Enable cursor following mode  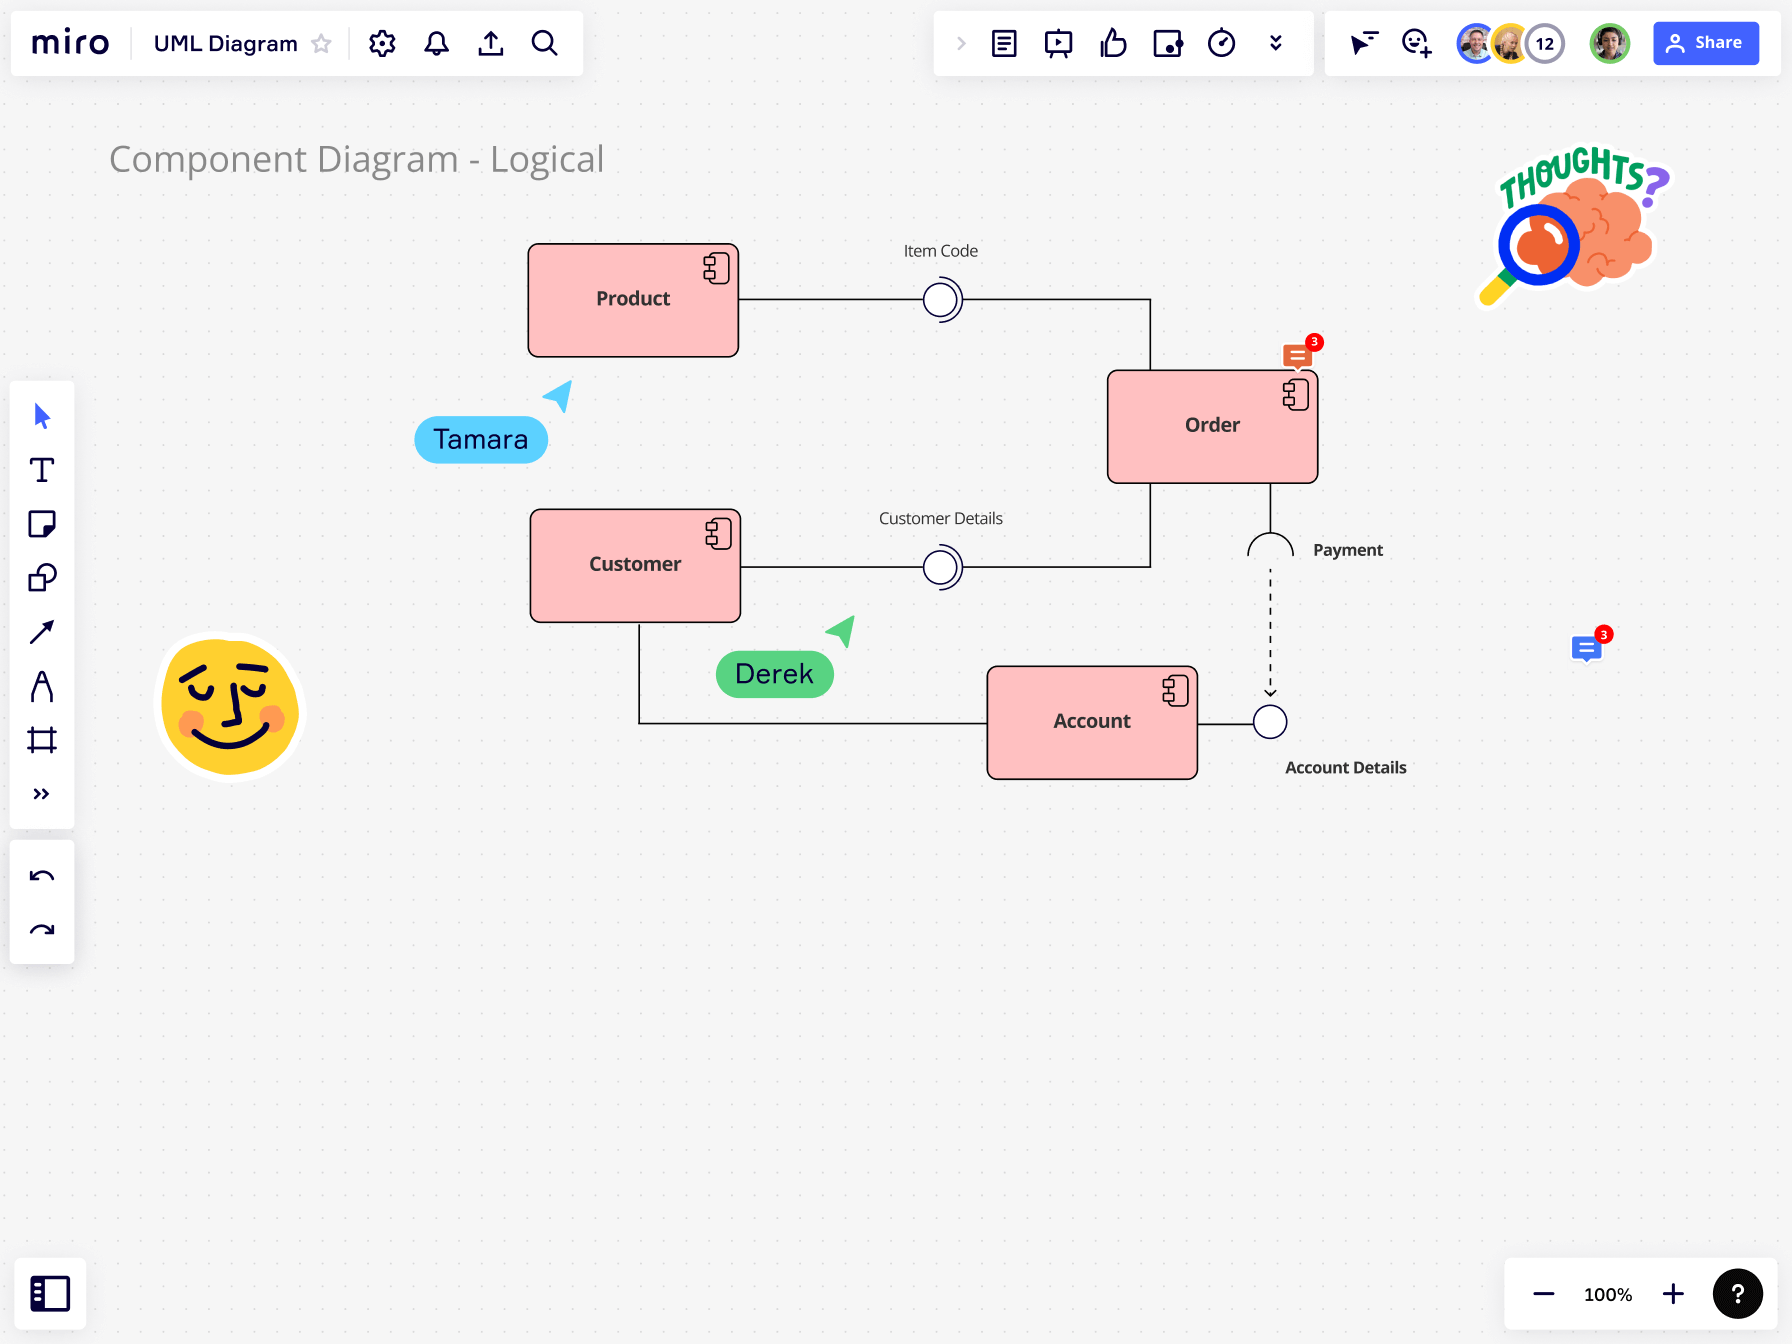coord(1364,43)
